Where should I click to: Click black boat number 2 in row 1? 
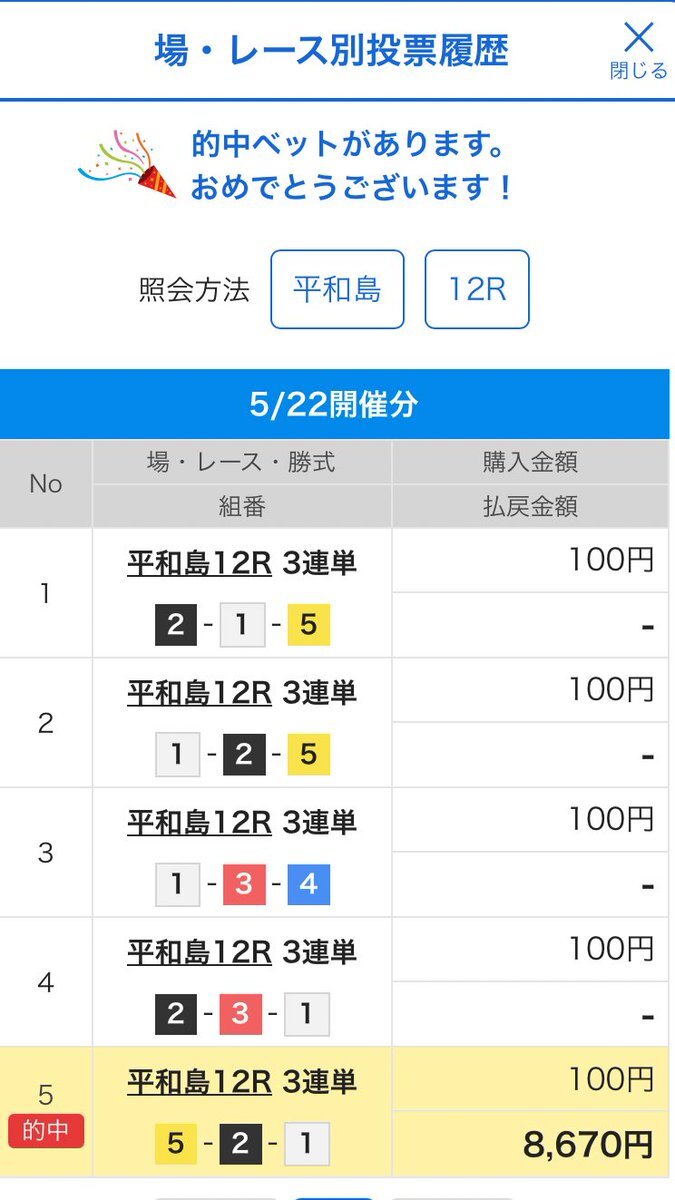pos(176,626)
